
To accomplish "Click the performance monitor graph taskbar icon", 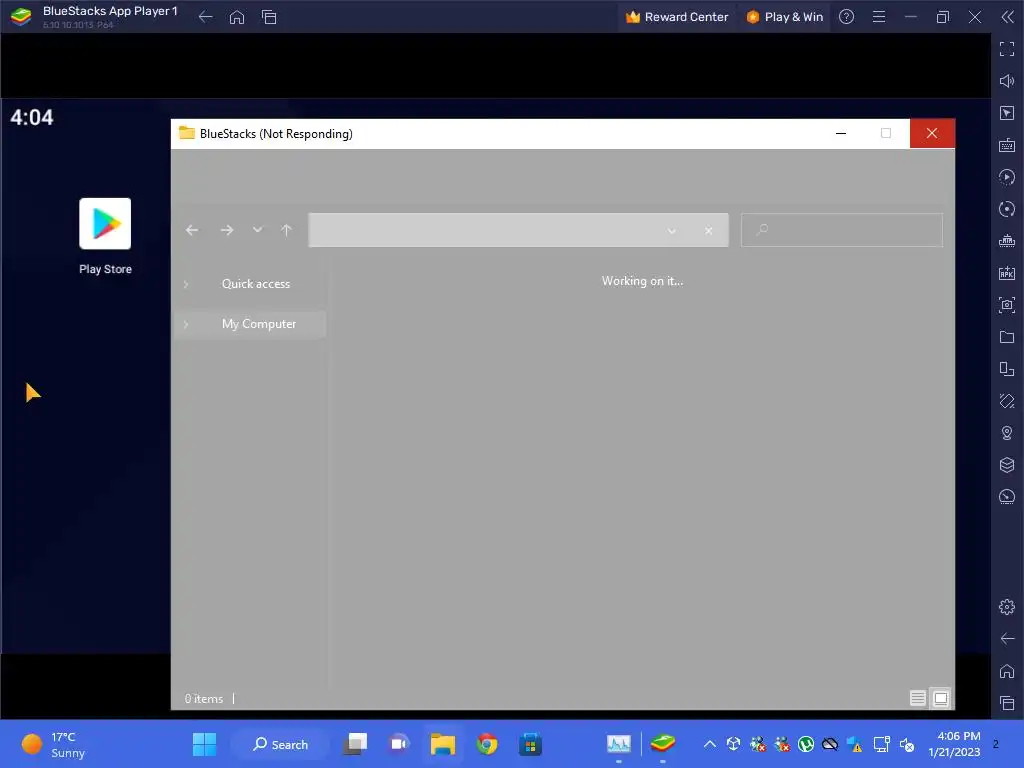I will (618, 744).
